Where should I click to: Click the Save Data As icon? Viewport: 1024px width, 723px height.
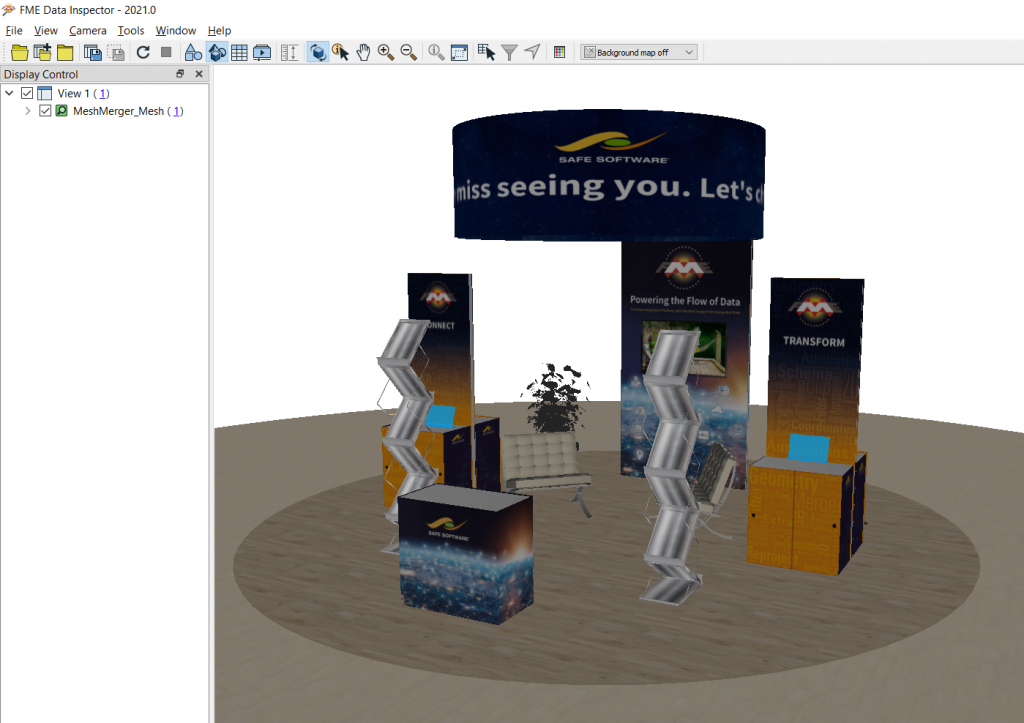93,52
